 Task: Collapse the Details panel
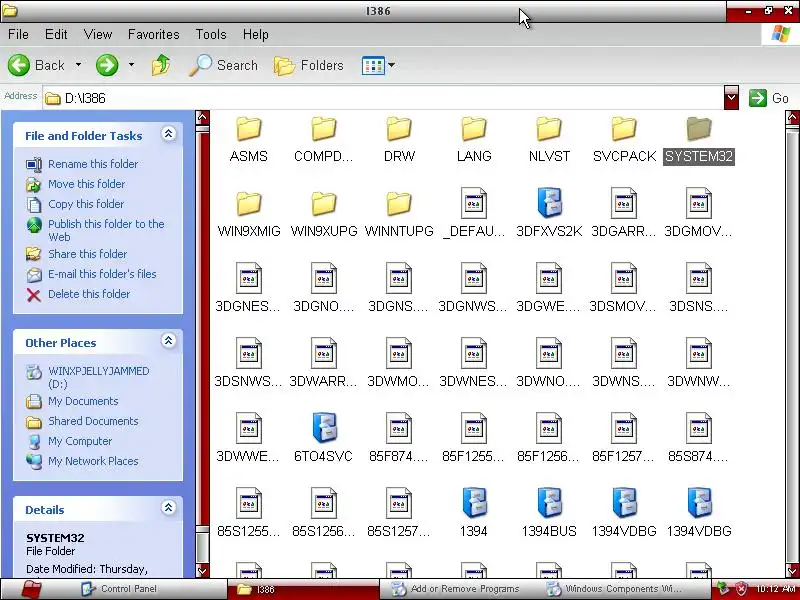(168, 507)
